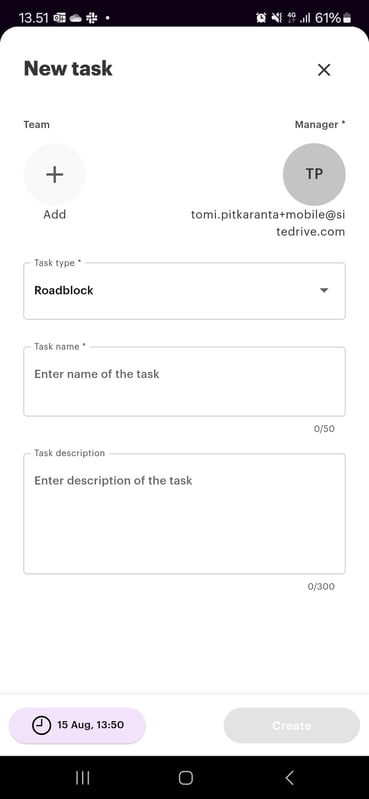369x799 pixels.
Task: Tap the Android back arrow
Action: (289, 778)
